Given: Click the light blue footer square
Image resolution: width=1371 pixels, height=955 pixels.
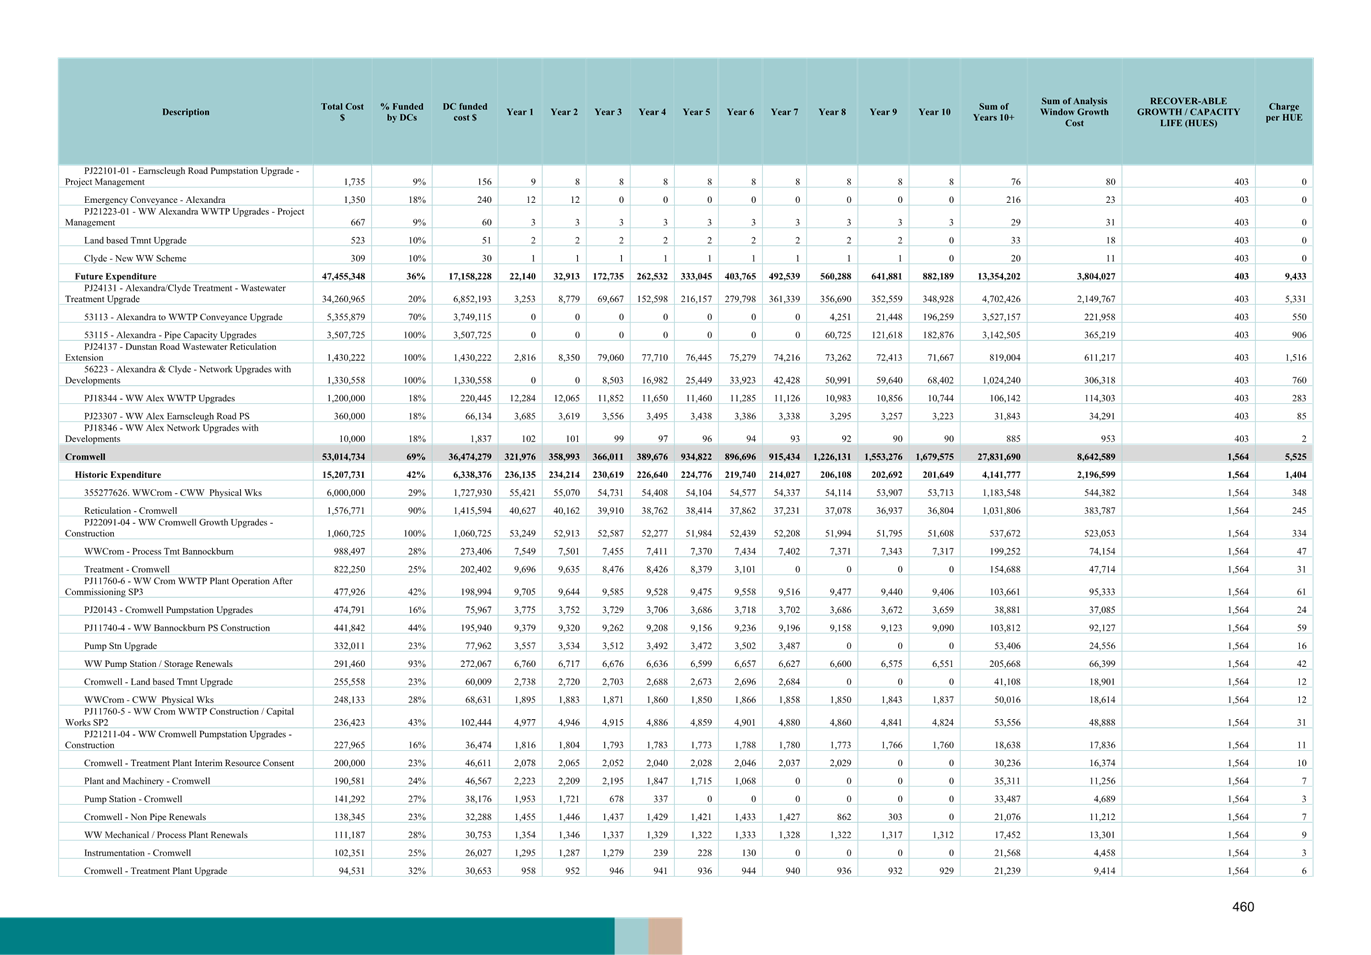Looking at the screenshot, I should point(630,934).
